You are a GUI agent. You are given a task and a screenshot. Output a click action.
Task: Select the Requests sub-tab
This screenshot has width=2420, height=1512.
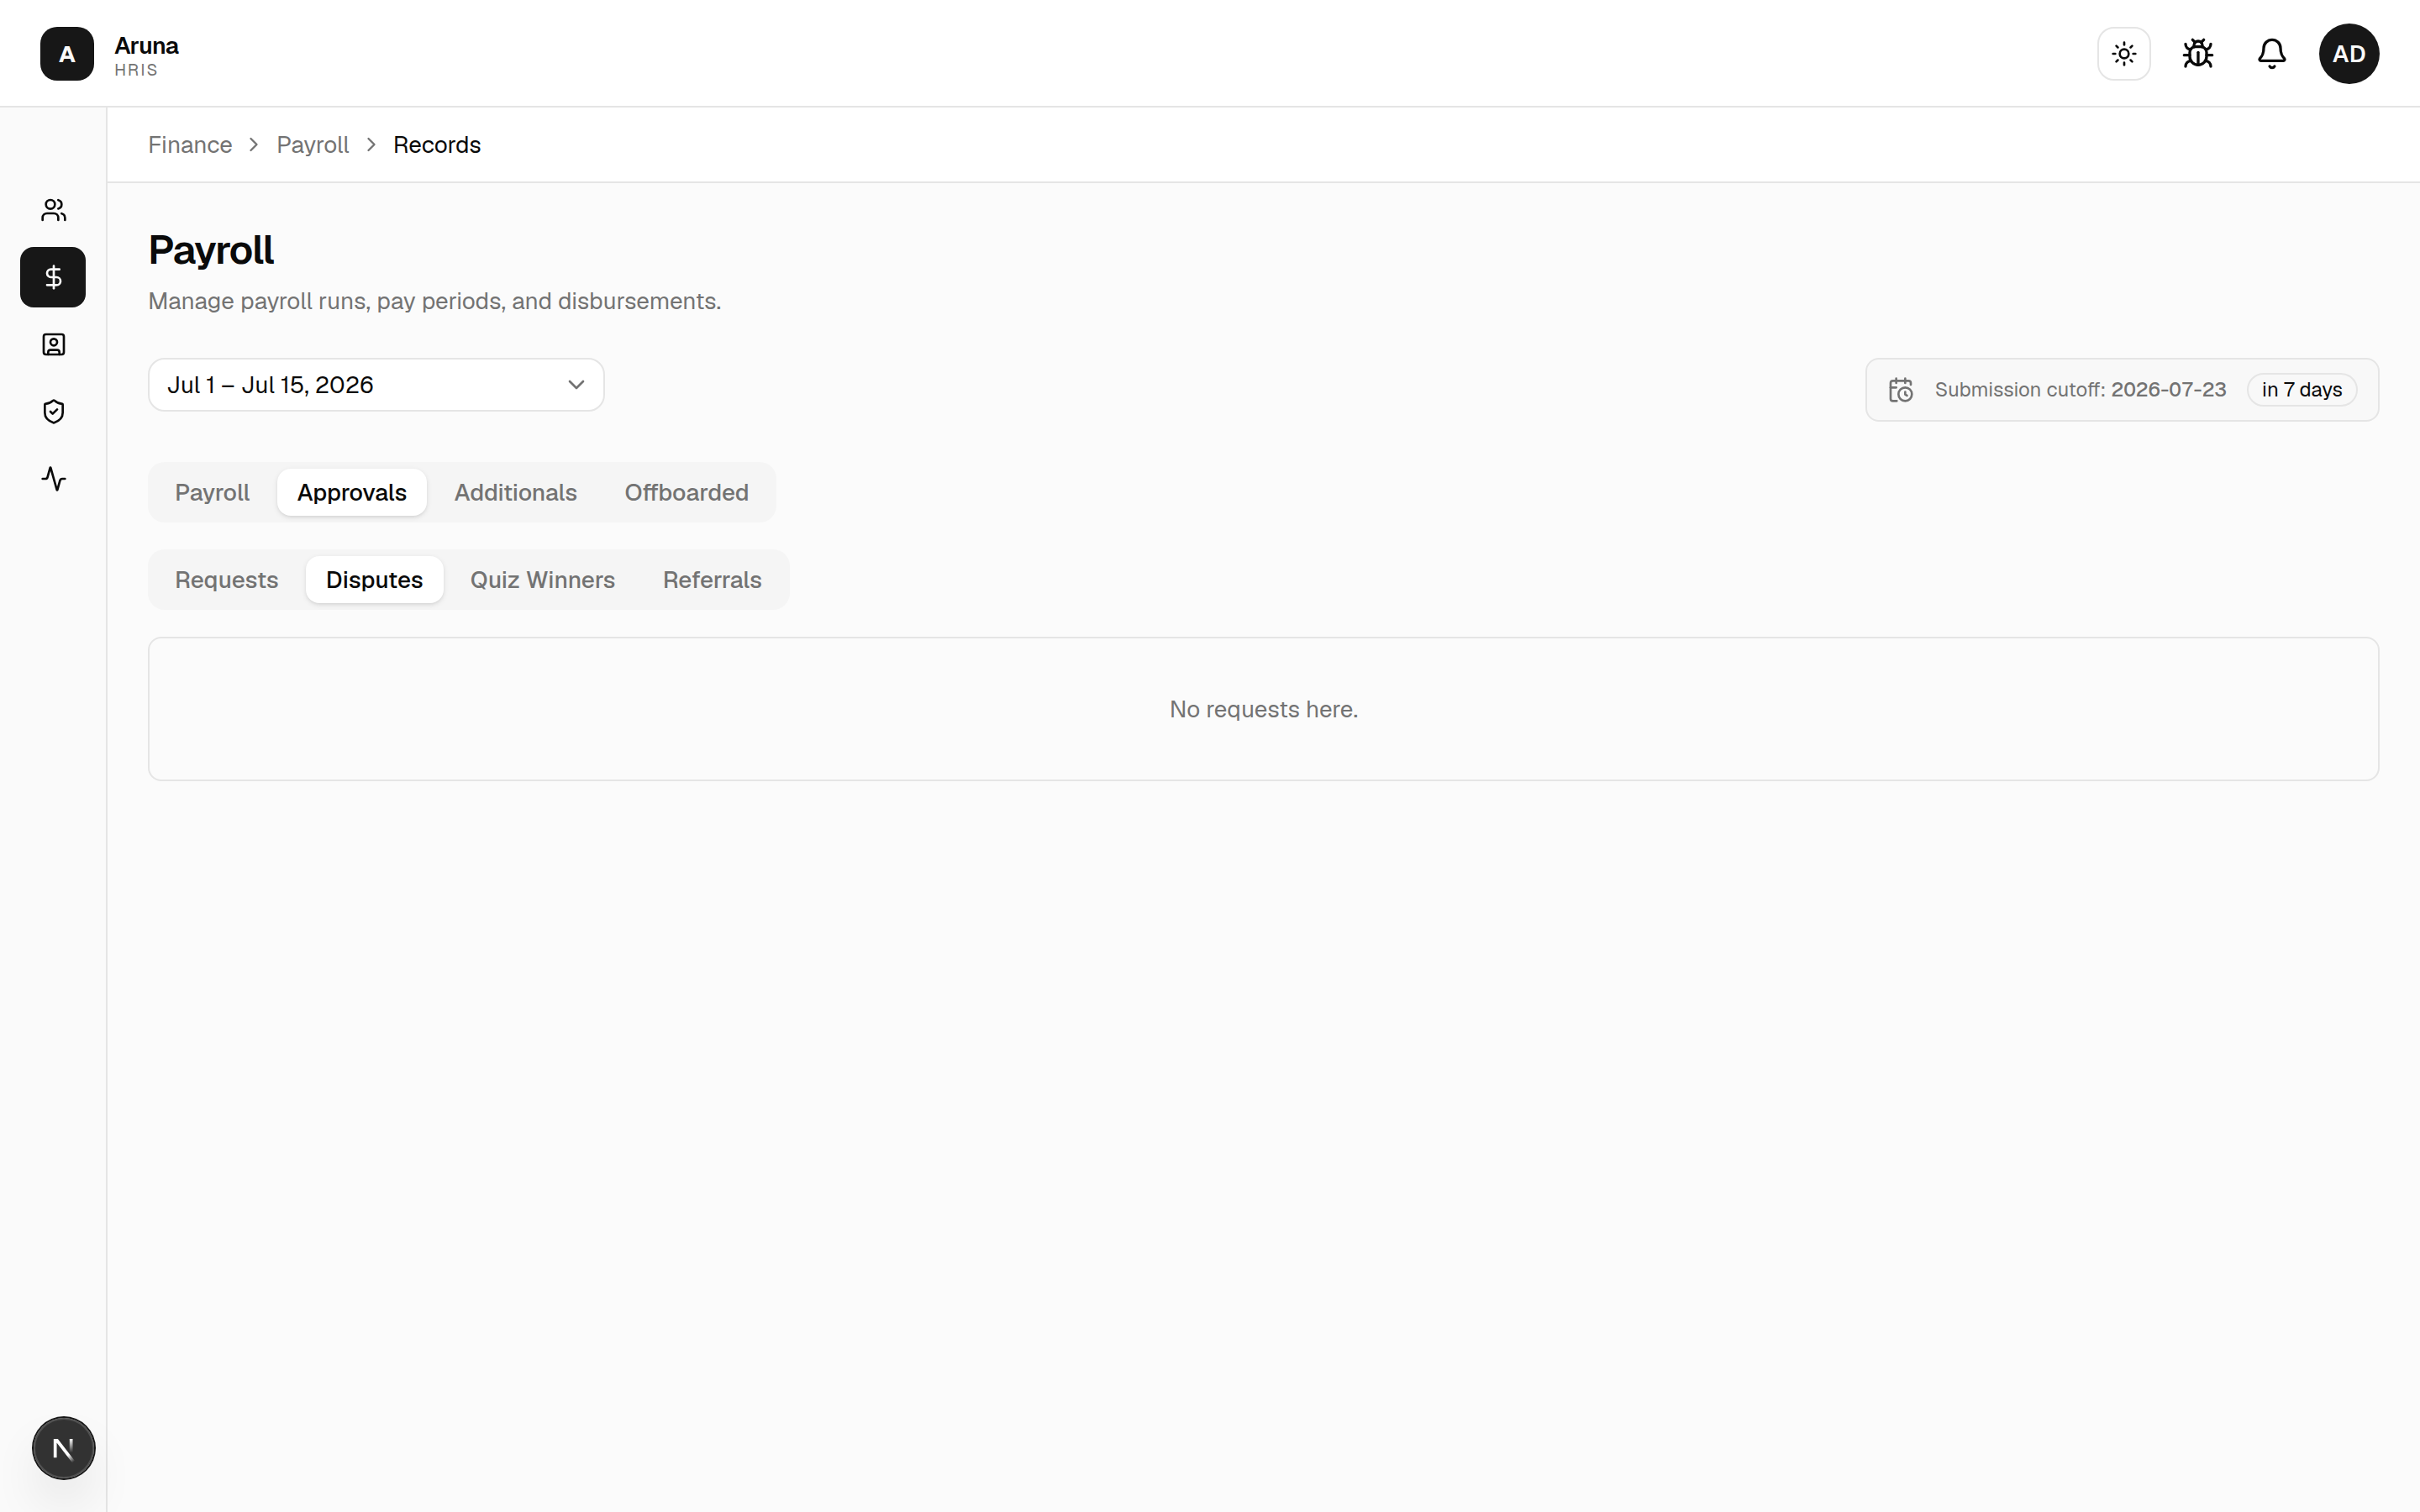(x=227, y=580)
